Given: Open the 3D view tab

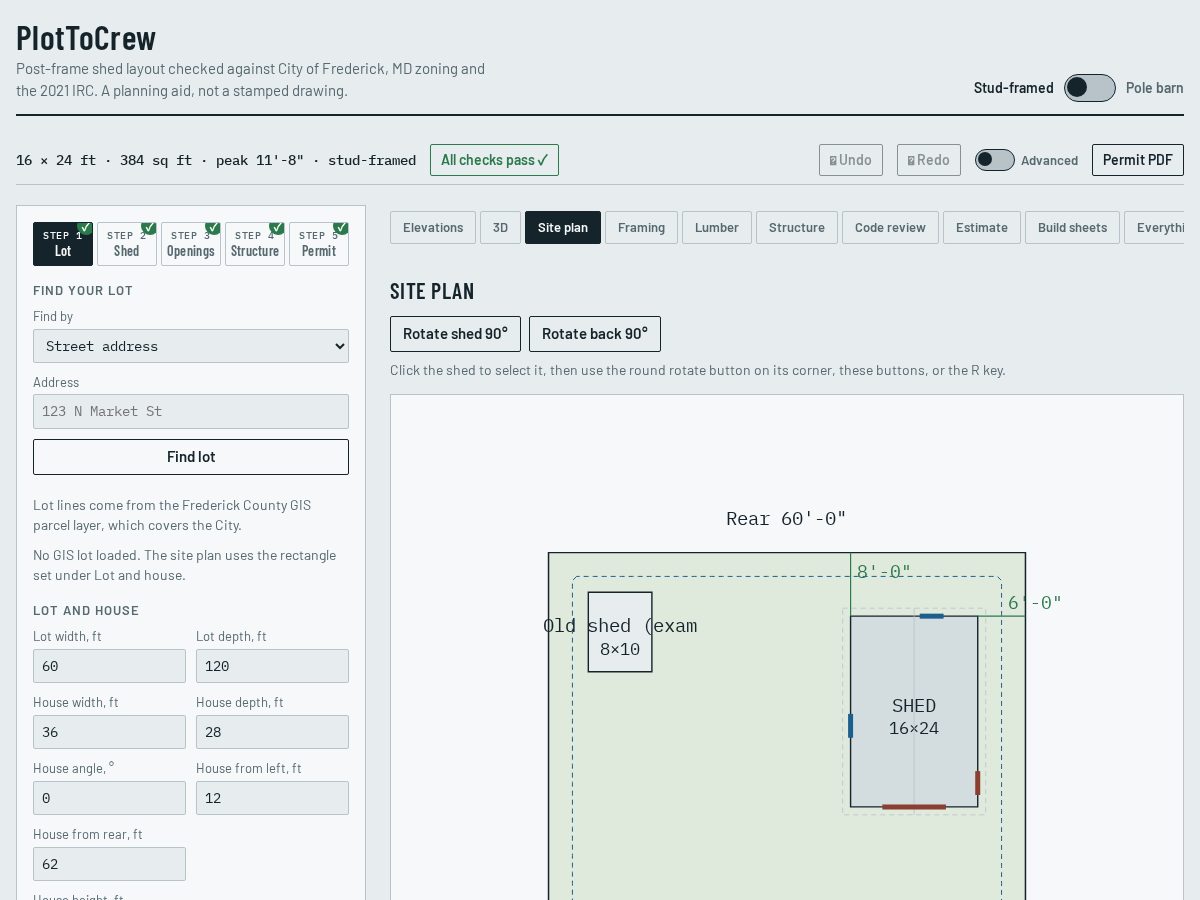Looking at the screenshot, I should [x=500, y=228].
